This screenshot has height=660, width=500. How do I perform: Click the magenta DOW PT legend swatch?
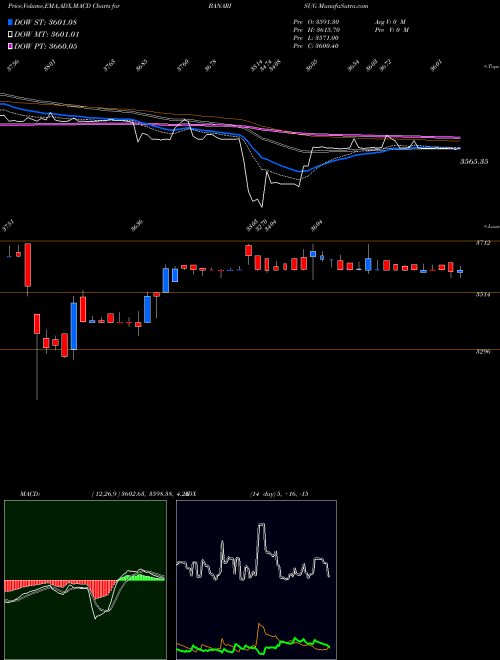(x=10, y=46)
